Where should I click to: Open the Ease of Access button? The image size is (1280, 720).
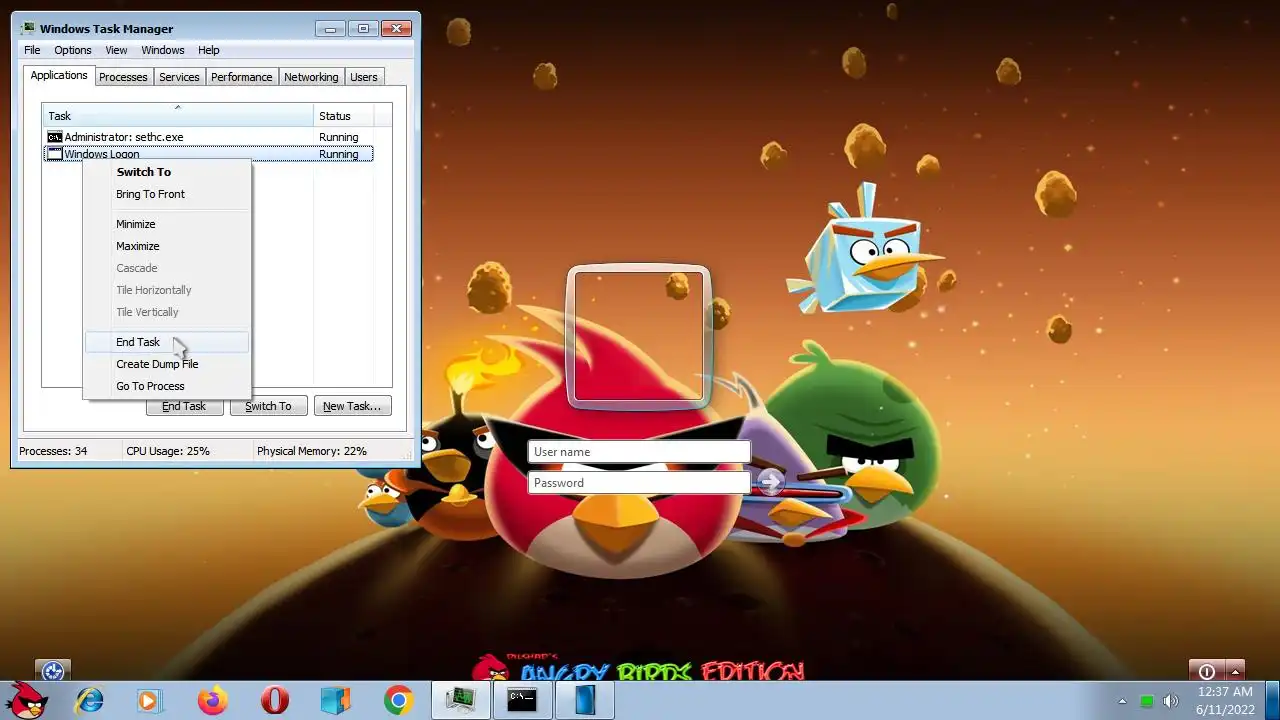coord(53,671)
